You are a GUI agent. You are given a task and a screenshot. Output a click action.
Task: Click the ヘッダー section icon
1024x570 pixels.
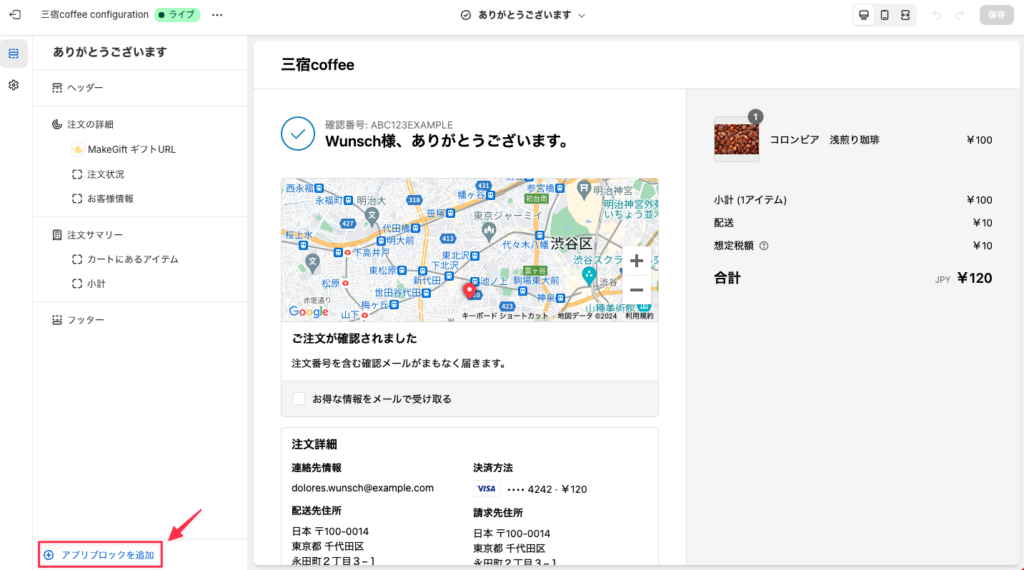click(x=57, y=87)
